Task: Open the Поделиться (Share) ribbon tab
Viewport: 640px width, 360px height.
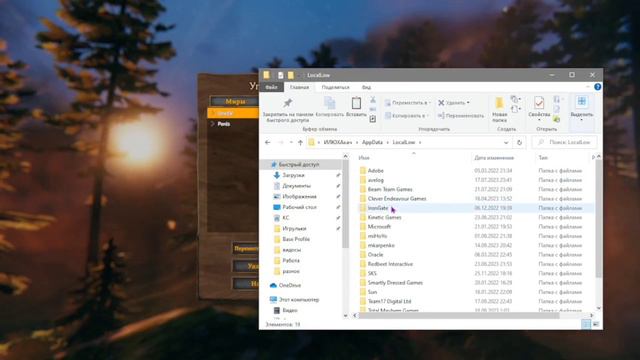Action: tap(335, 87)
